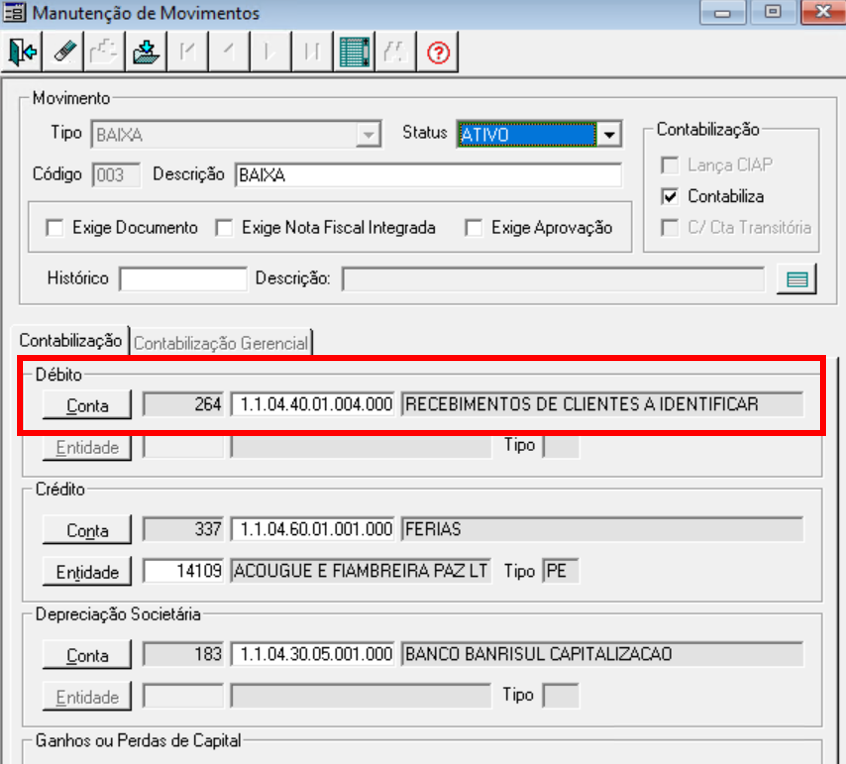The image size is (846, 764).
Task: Click Crédito account code 1.1.04.60.01.001.000 field
Action: tap(313, 529)
